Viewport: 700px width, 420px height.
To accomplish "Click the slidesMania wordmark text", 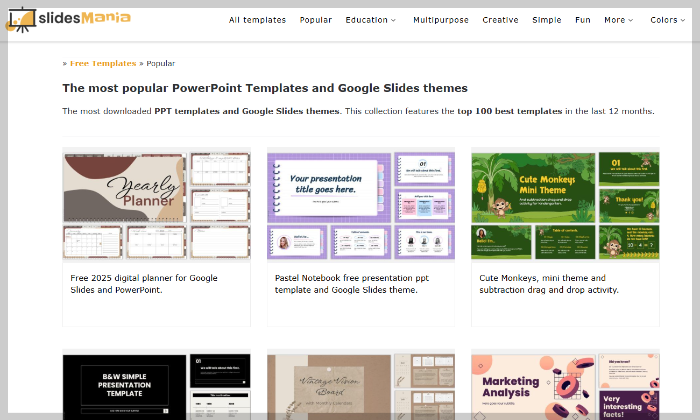I will 84,18.
